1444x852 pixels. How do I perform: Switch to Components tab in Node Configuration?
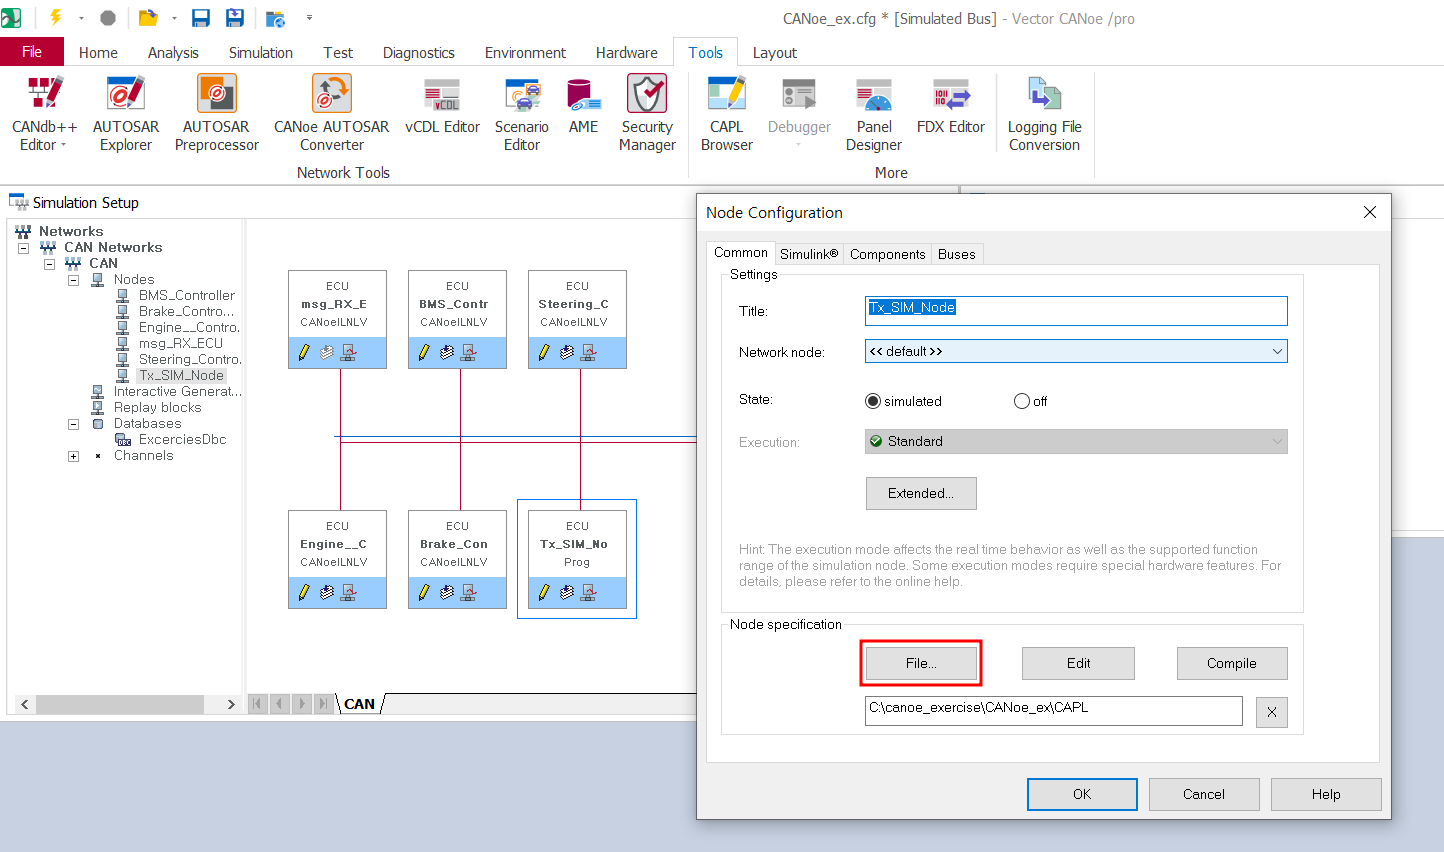pyautogui.click(x=888, y=254)
